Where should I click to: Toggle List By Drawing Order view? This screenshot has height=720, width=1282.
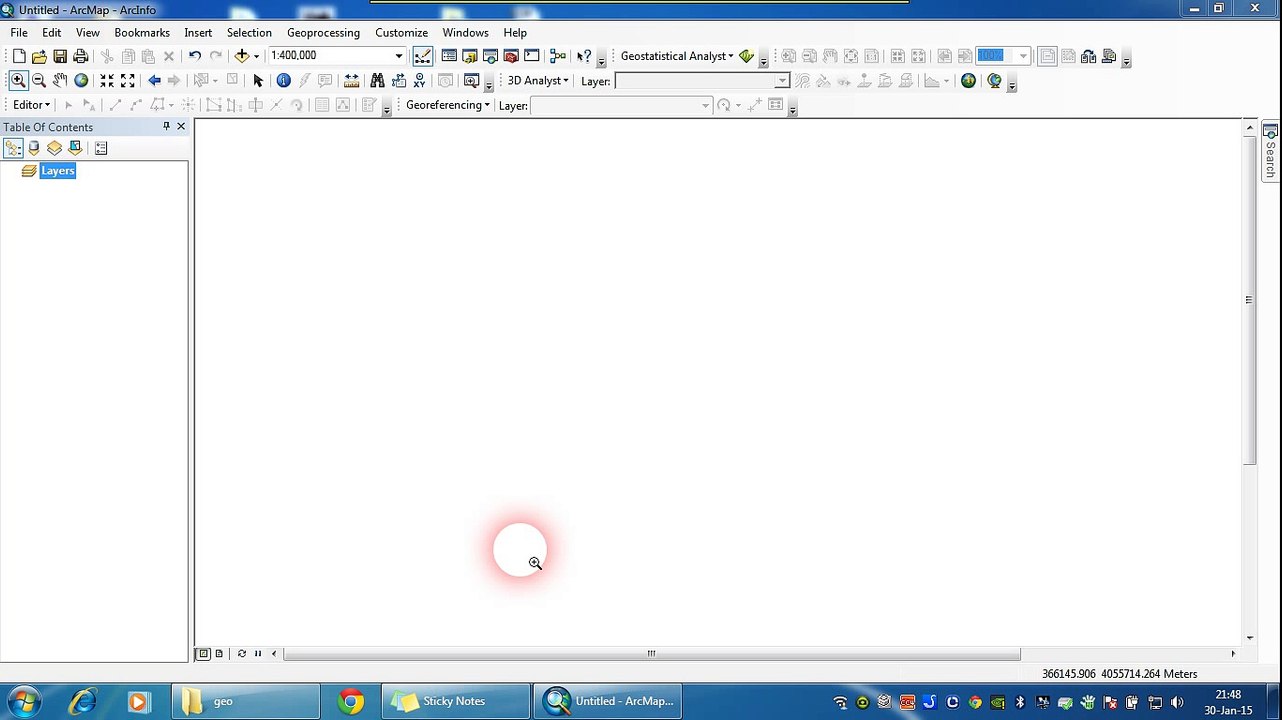pyautogui.click(x=13, y=148)
